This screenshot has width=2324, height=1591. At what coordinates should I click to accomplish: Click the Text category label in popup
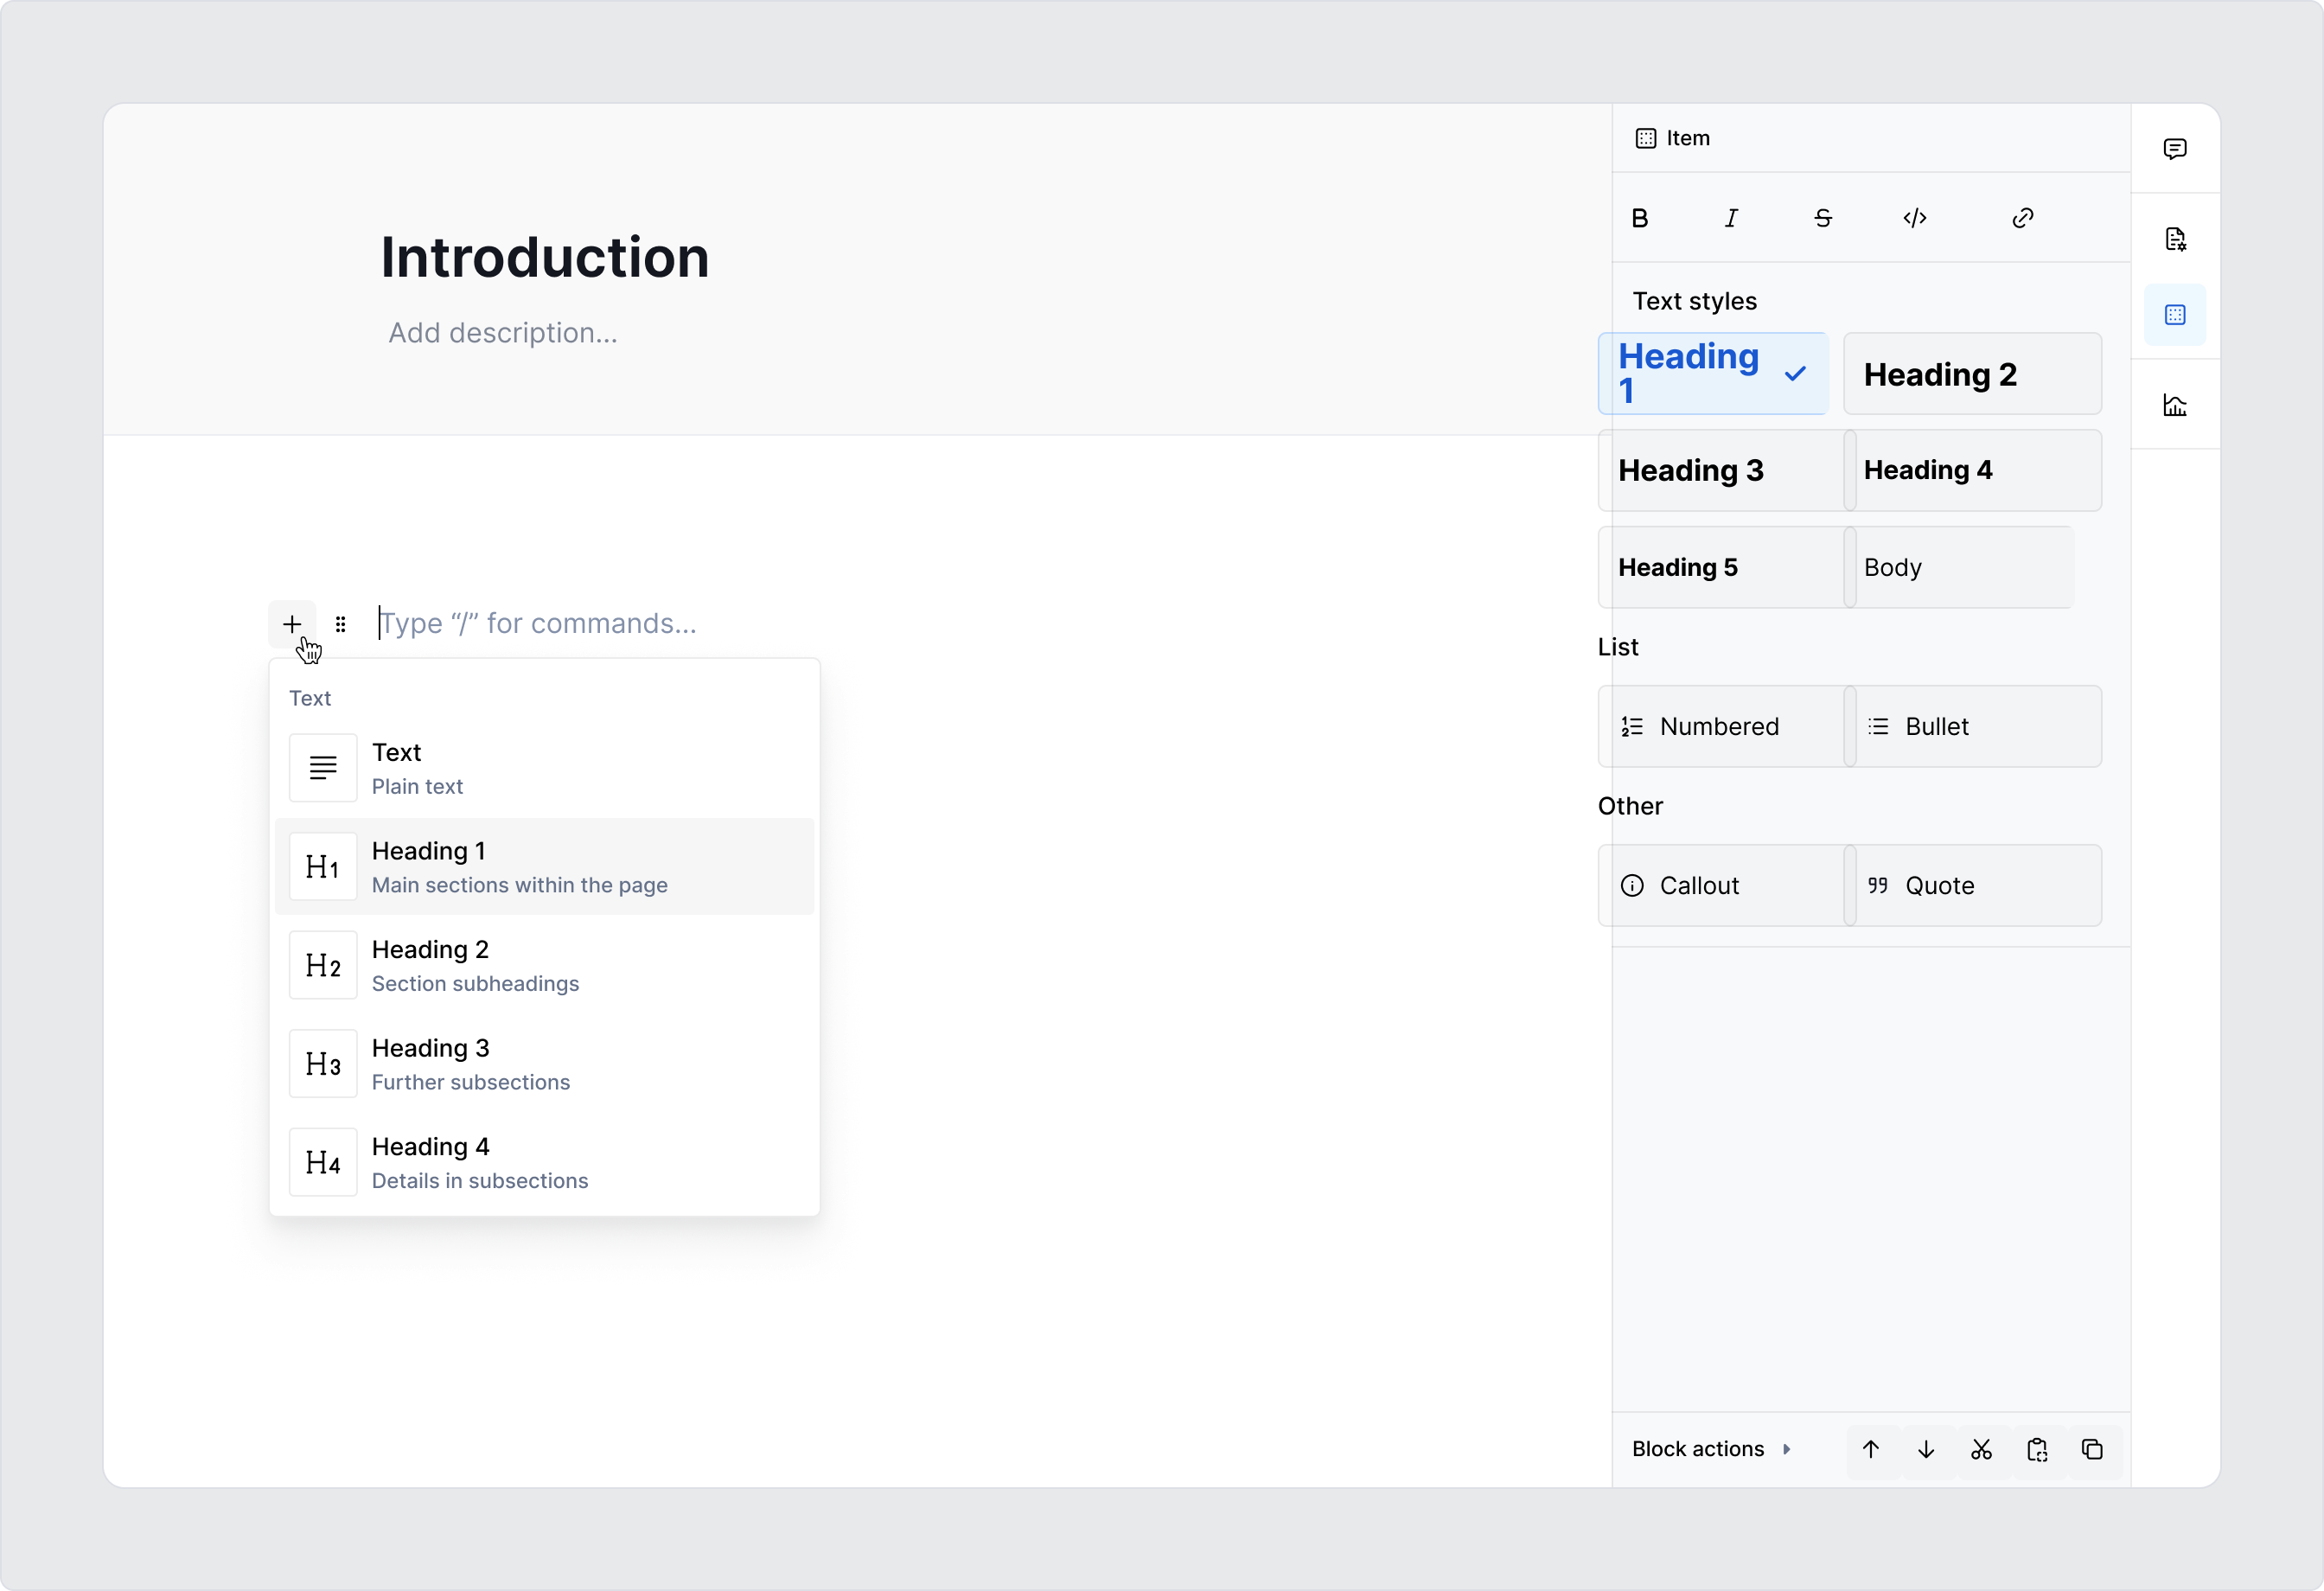pos(310,698)
